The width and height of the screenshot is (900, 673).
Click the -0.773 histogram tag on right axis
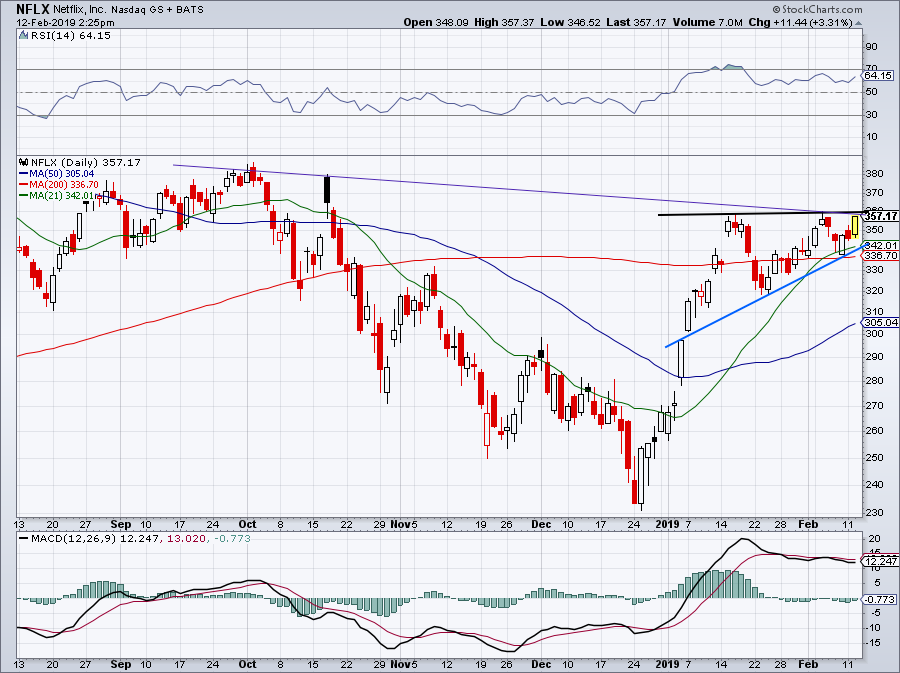tap(879, 600)
